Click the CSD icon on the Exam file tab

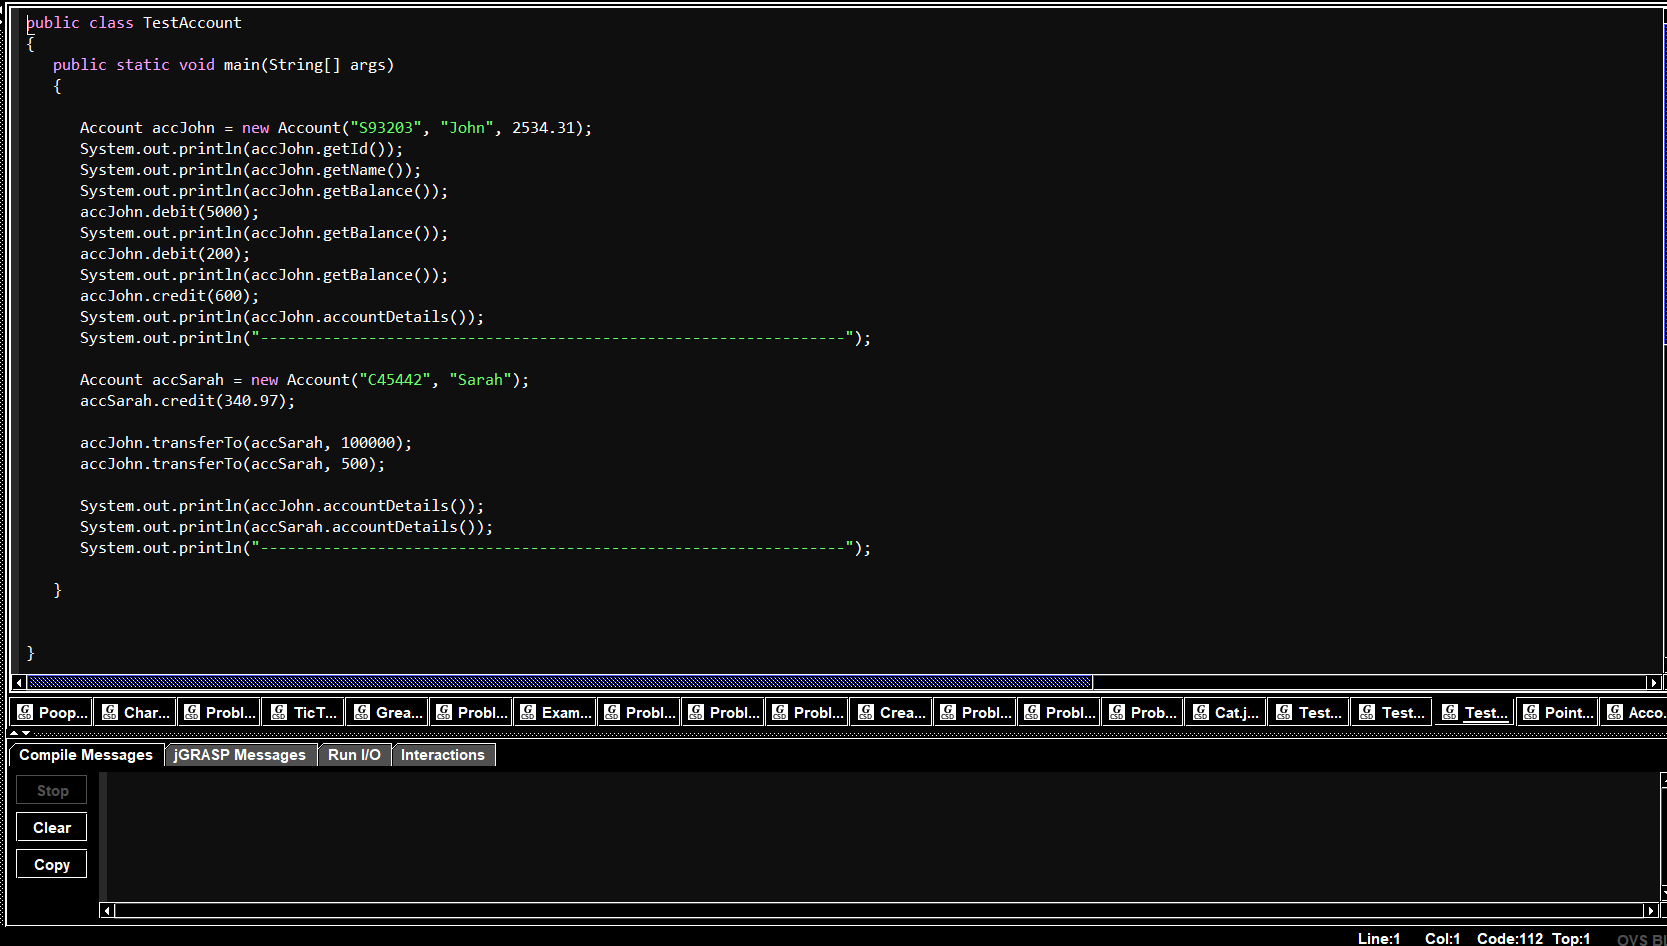pyautogui.click(x=532, y=711)
